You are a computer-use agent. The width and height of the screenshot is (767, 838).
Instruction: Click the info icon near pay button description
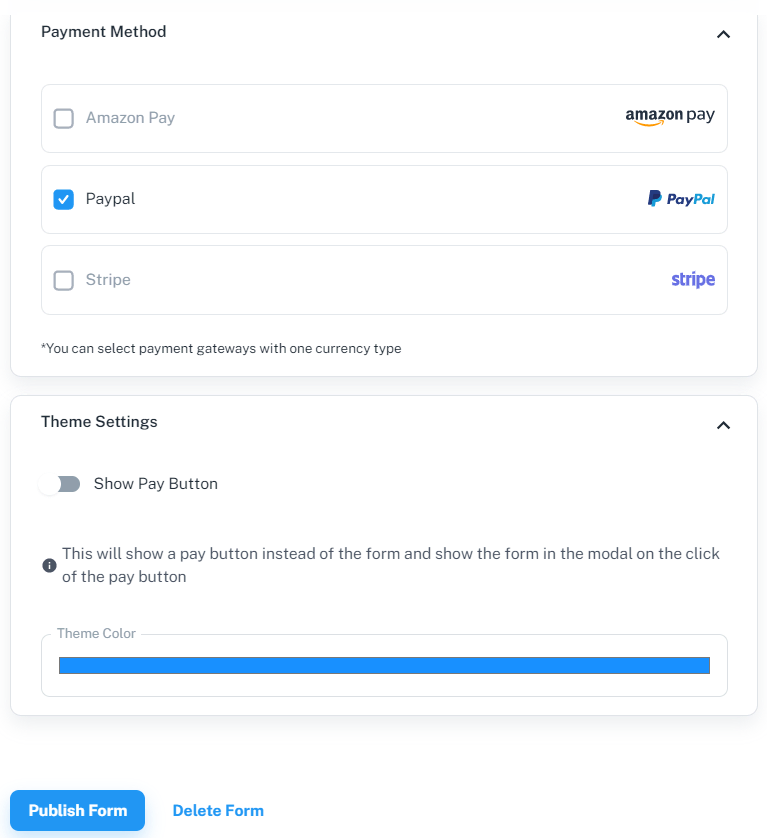(49, 565)
